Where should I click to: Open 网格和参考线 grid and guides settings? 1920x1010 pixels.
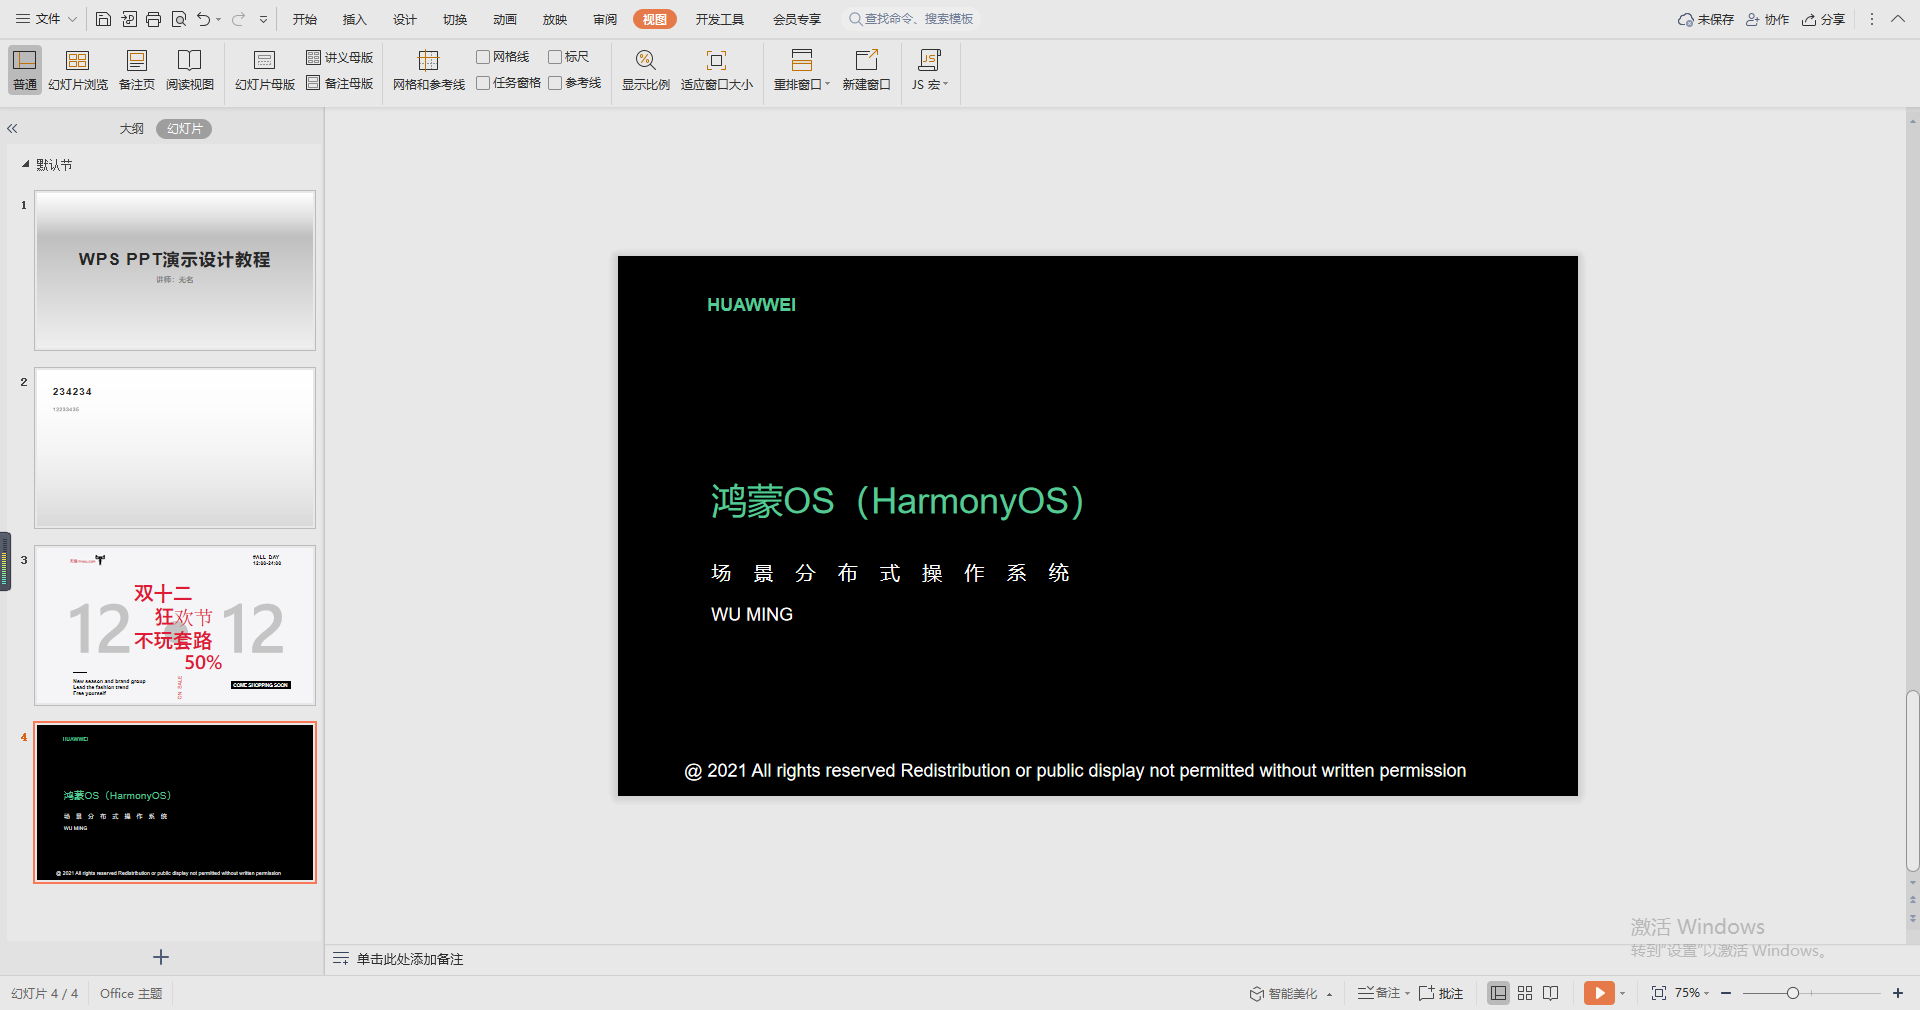point(429,70)
